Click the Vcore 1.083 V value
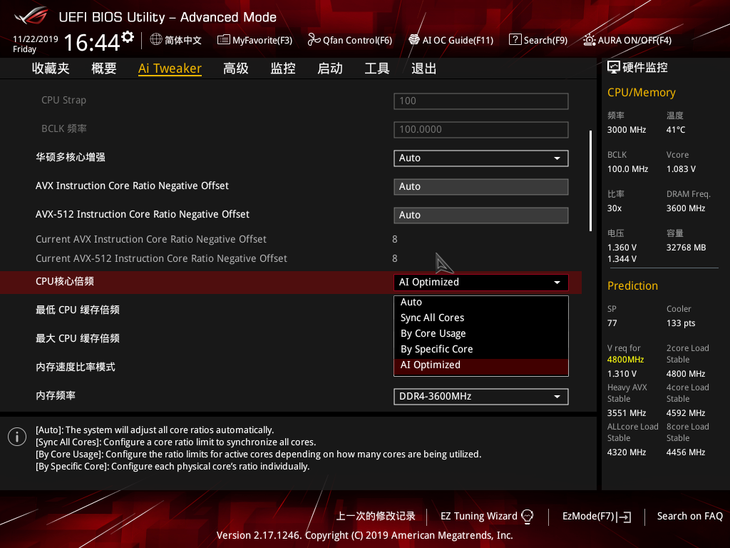 click(x=681, y=169)
